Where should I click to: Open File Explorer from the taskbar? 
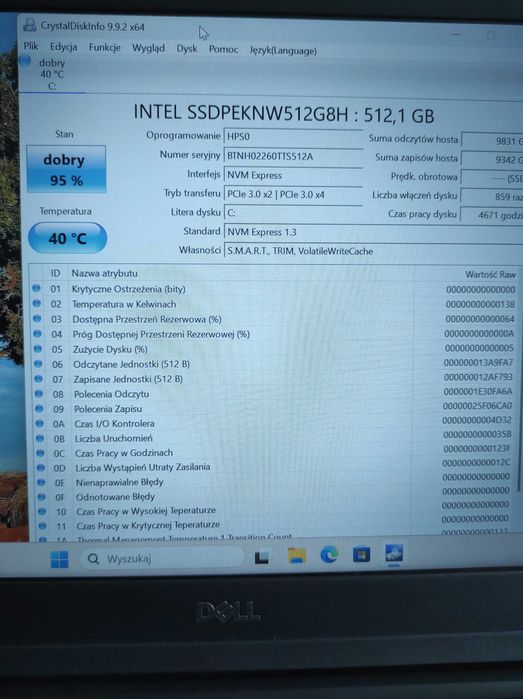297,556
